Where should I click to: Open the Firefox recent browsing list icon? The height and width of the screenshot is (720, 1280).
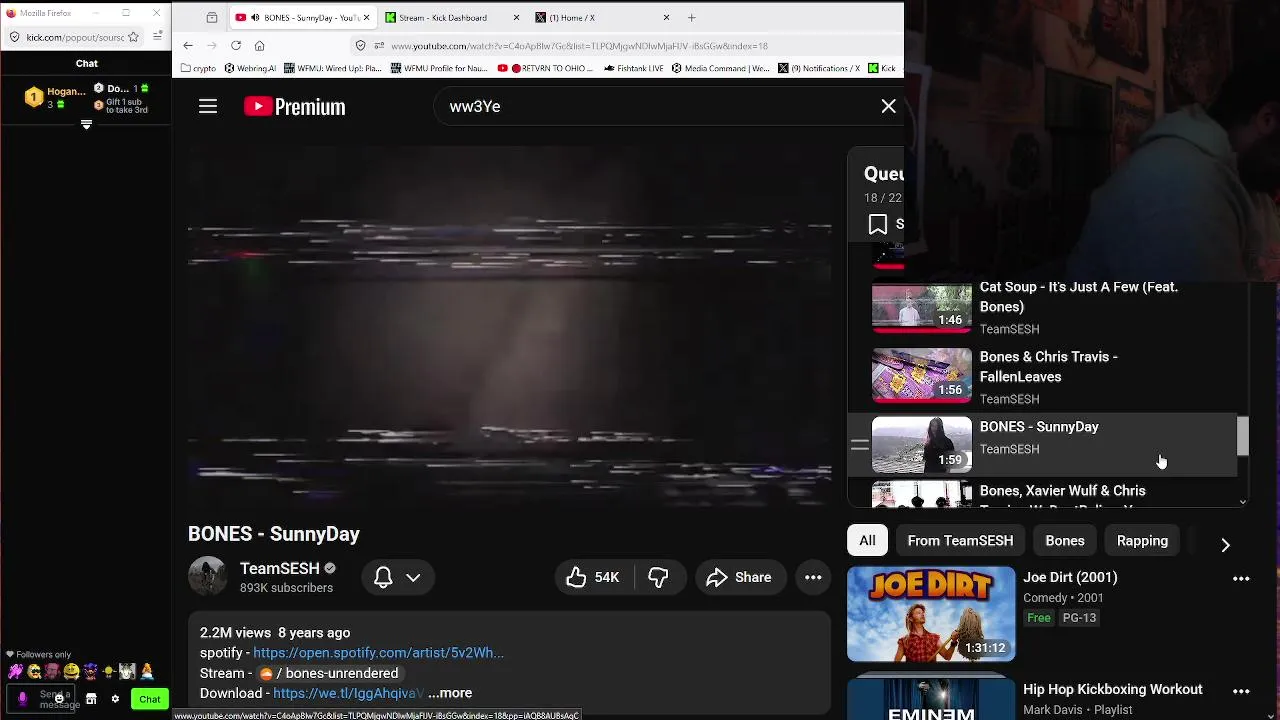[x=212, y=18]
